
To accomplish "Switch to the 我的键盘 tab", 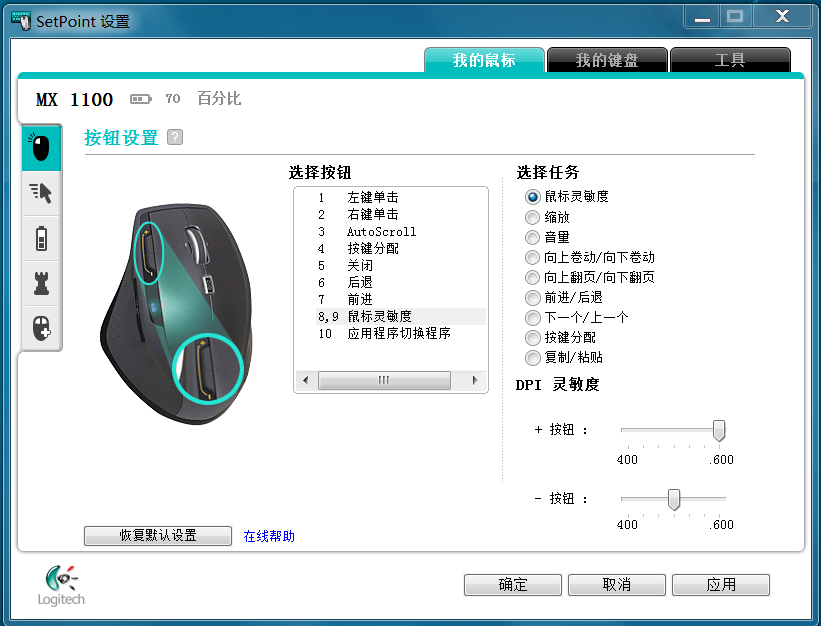I will coord(607,60).
